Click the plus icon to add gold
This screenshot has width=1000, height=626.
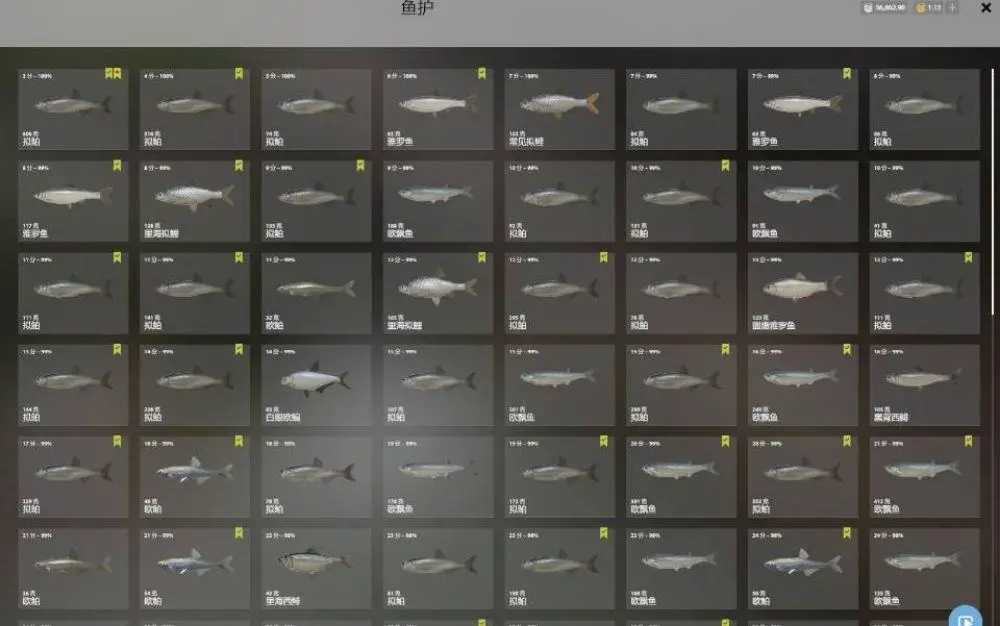952,8
